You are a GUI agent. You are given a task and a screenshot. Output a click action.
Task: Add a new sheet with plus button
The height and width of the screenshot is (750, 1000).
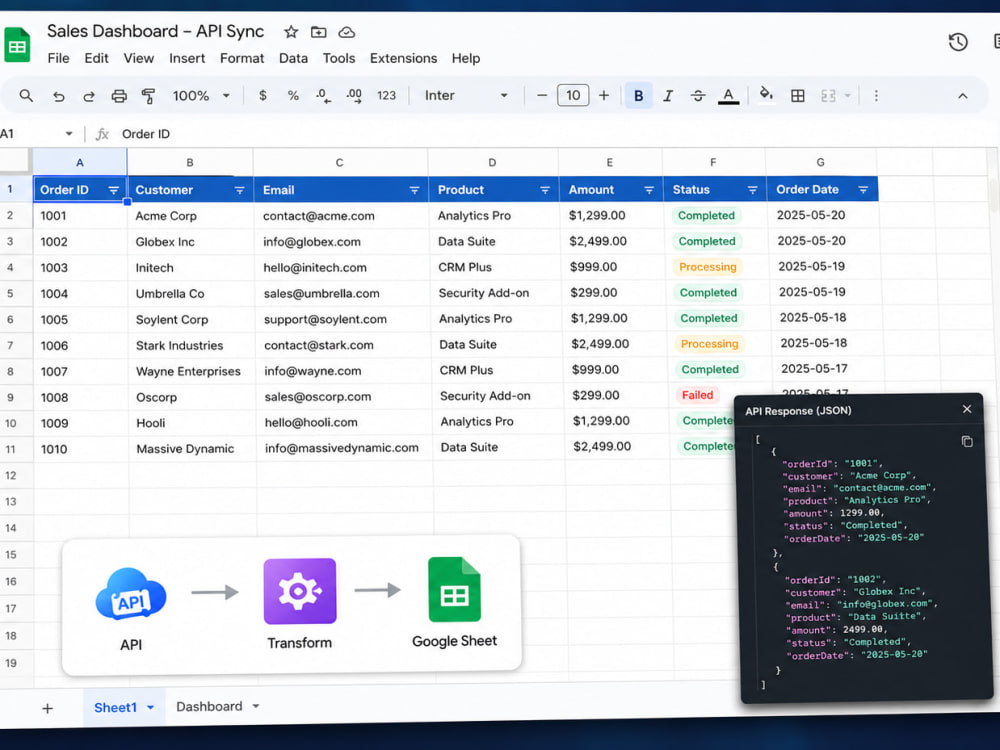(x=47, y=708)
